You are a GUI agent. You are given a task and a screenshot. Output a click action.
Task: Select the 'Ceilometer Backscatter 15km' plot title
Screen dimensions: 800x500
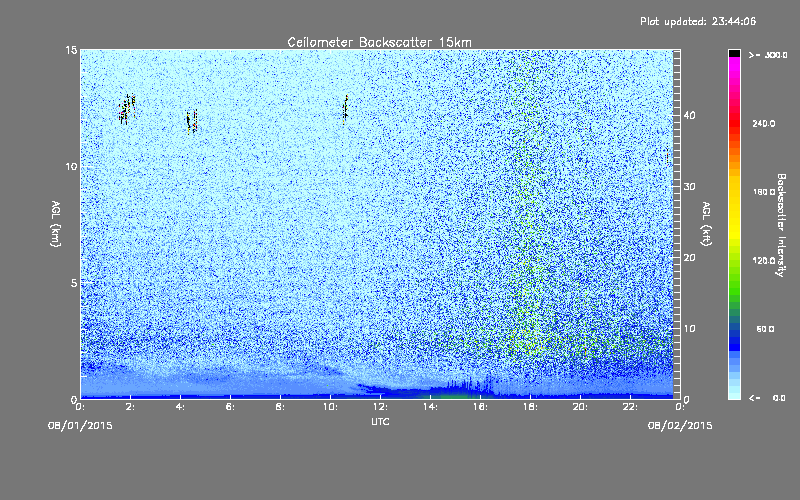pyautogui.click(x=379, y=42)
